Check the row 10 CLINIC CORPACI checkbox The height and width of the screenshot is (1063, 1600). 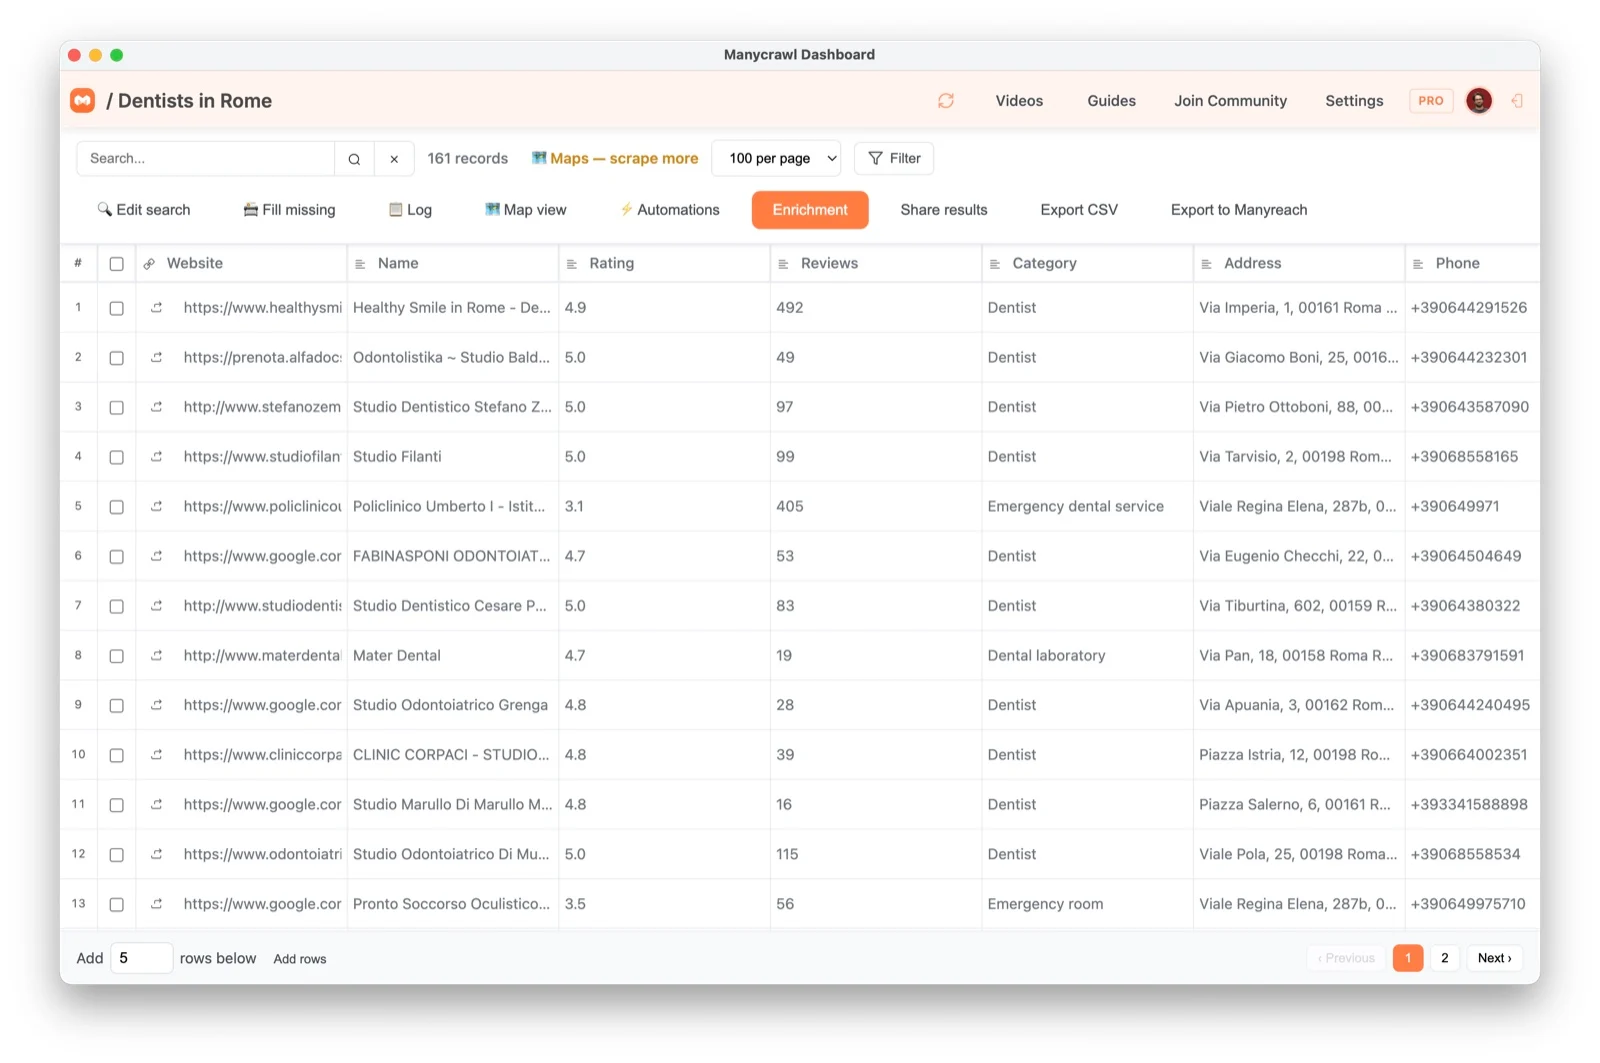point(117,755)
